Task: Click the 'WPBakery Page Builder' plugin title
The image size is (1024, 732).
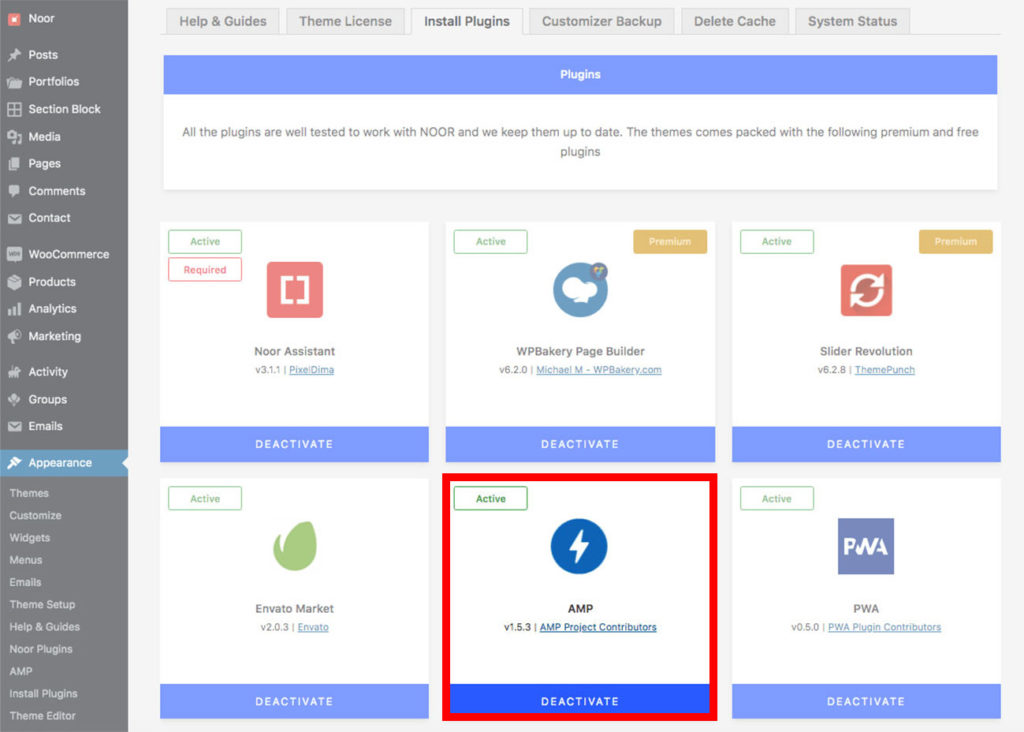Action: (x=581, y=351)
